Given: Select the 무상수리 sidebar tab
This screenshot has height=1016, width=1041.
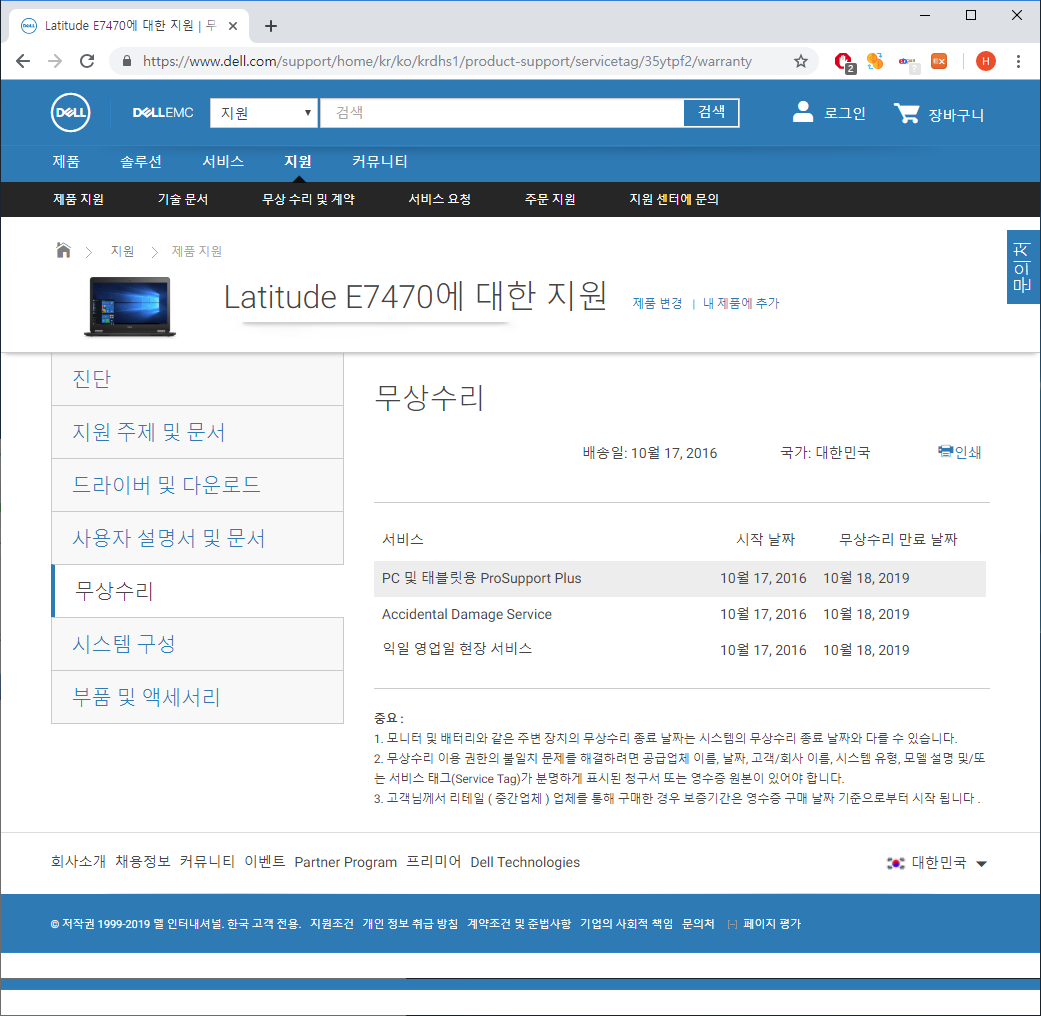Looking at the screenshot, I should pyautogui.click(x=197, y=591).
